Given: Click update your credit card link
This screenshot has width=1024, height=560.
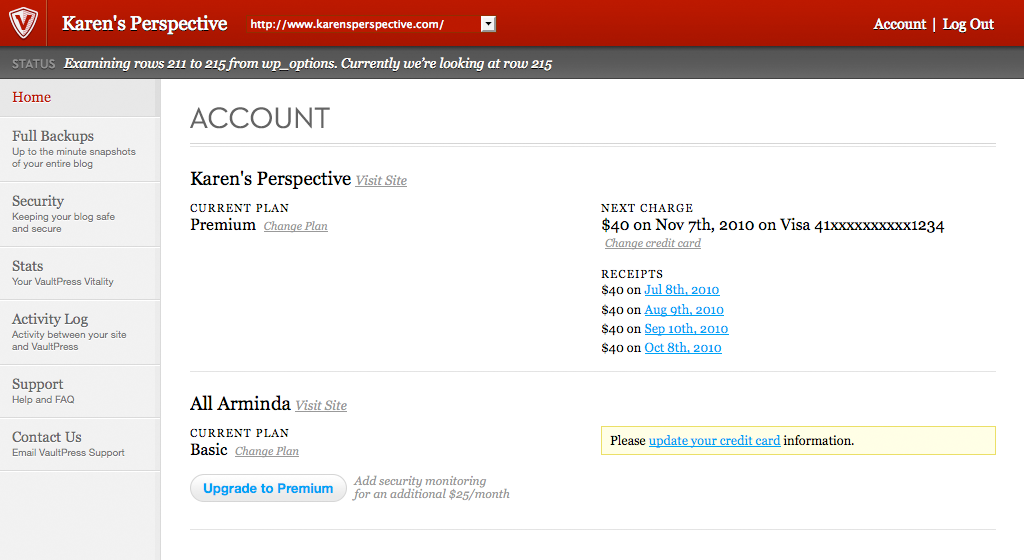Looking at the screenshot, I should point(714,440).
